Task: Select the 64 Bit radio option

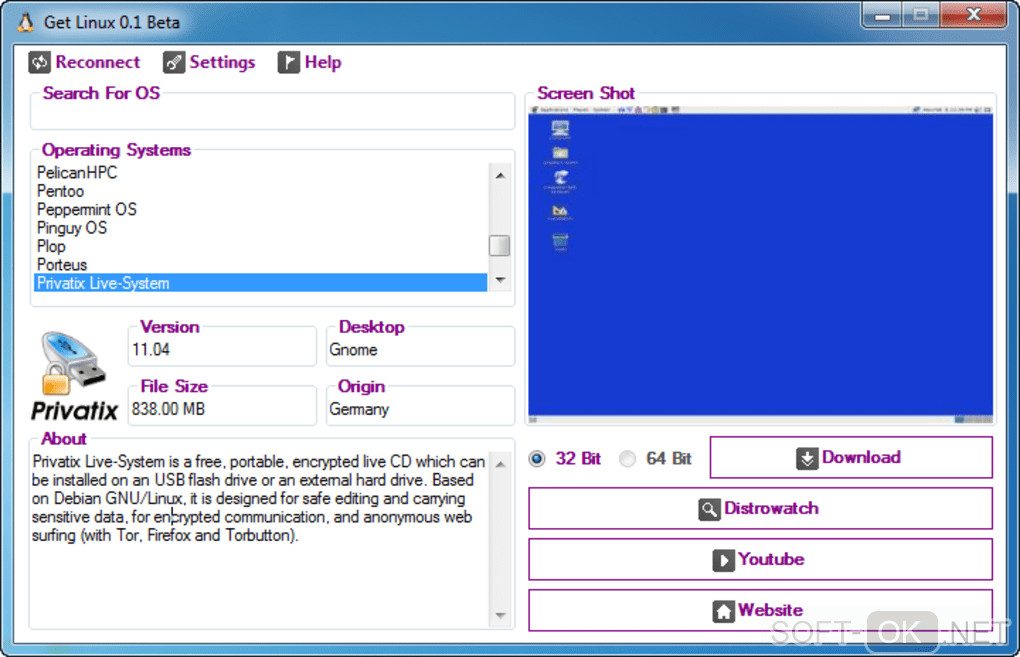Action: click(627, 459)
